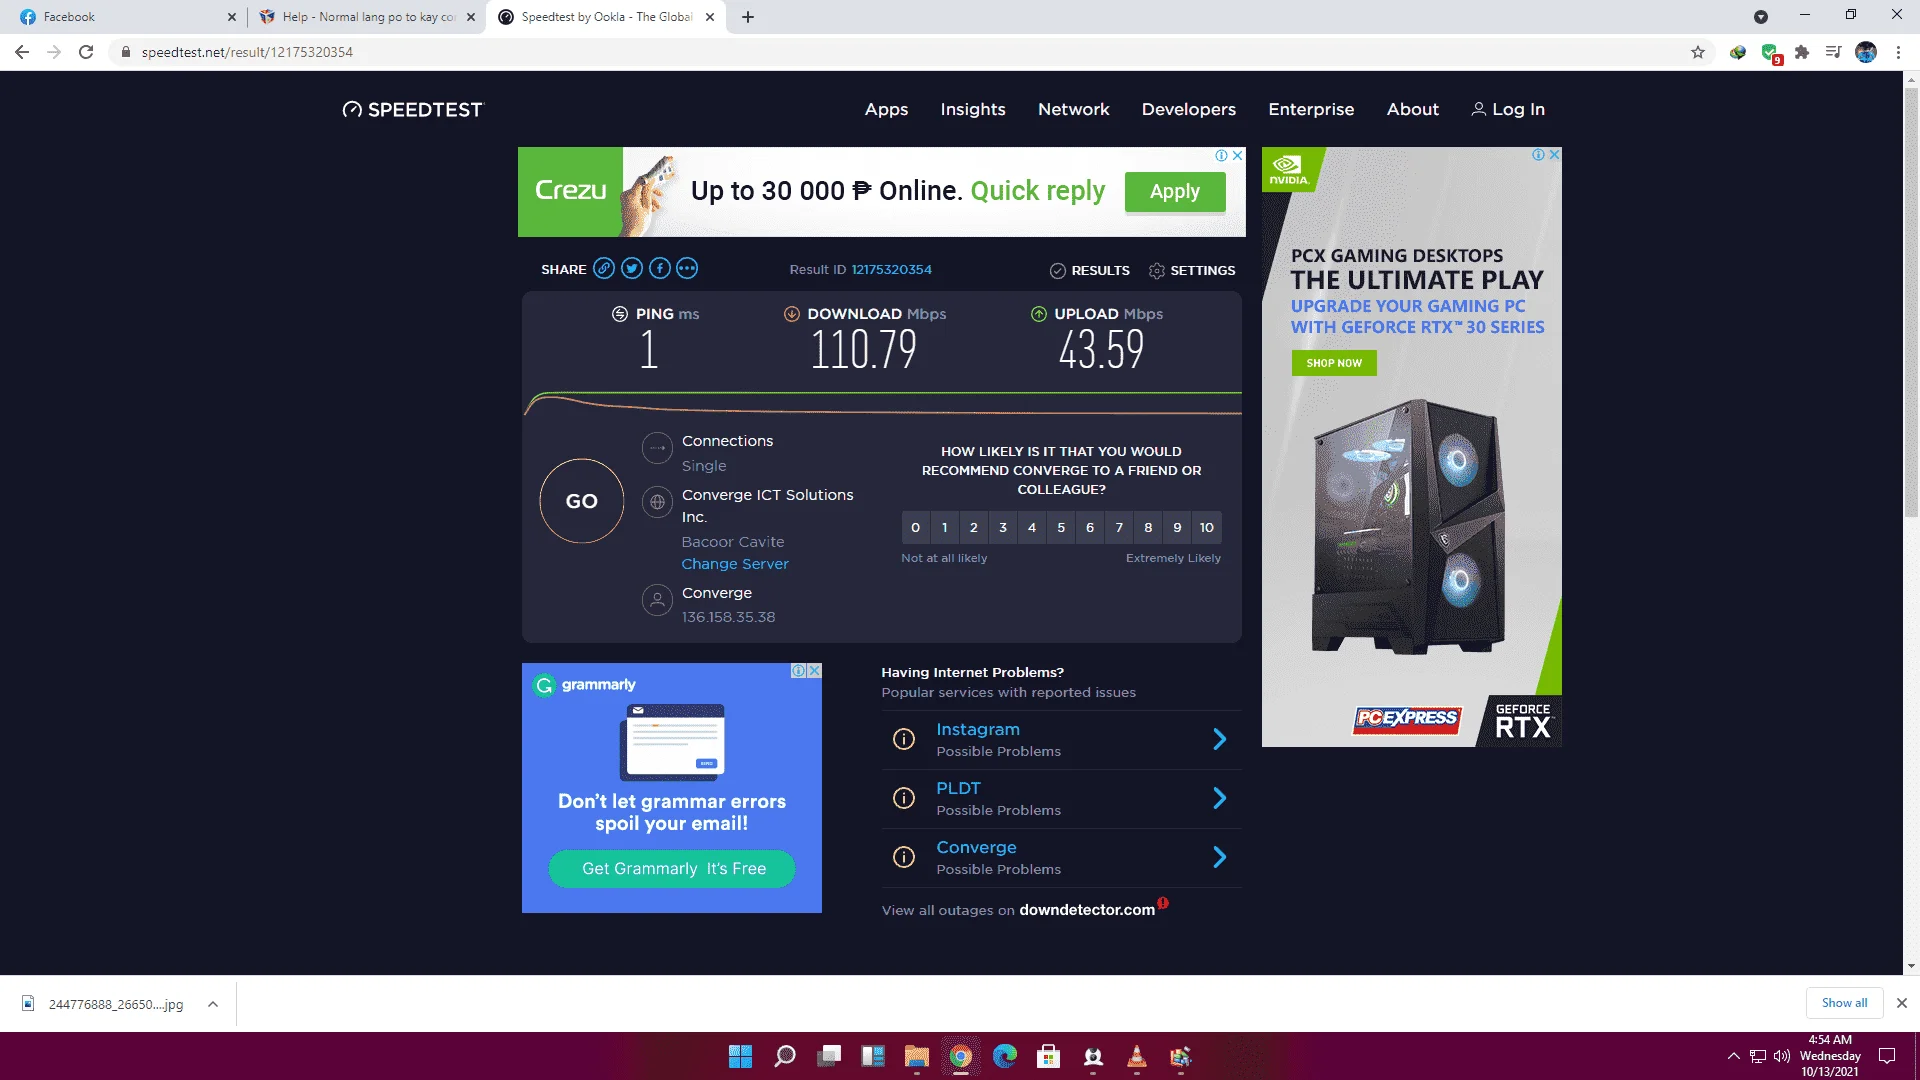Click the Change Server link
Viewport: 1920px width, 1080px height.
735,564
